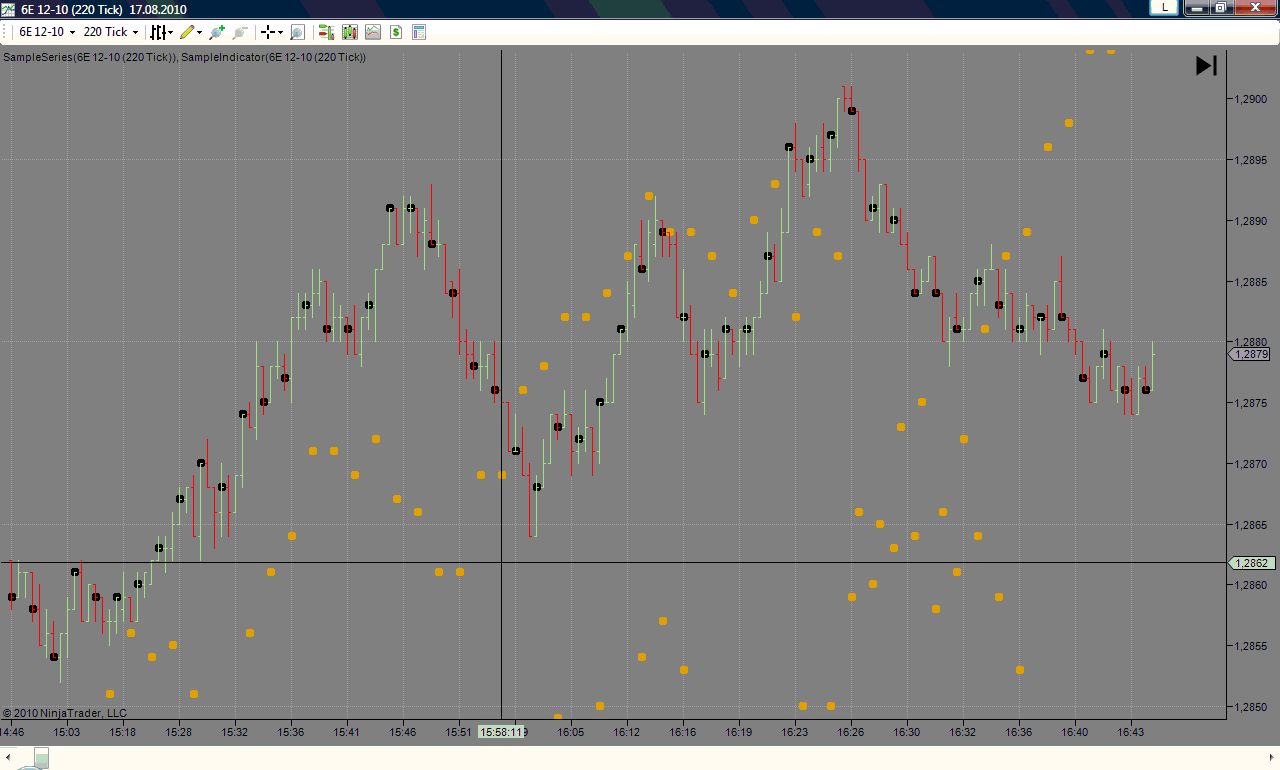Click the 15:41 time axis label
Screen dimensions: 1280x770
click(347, 732)
